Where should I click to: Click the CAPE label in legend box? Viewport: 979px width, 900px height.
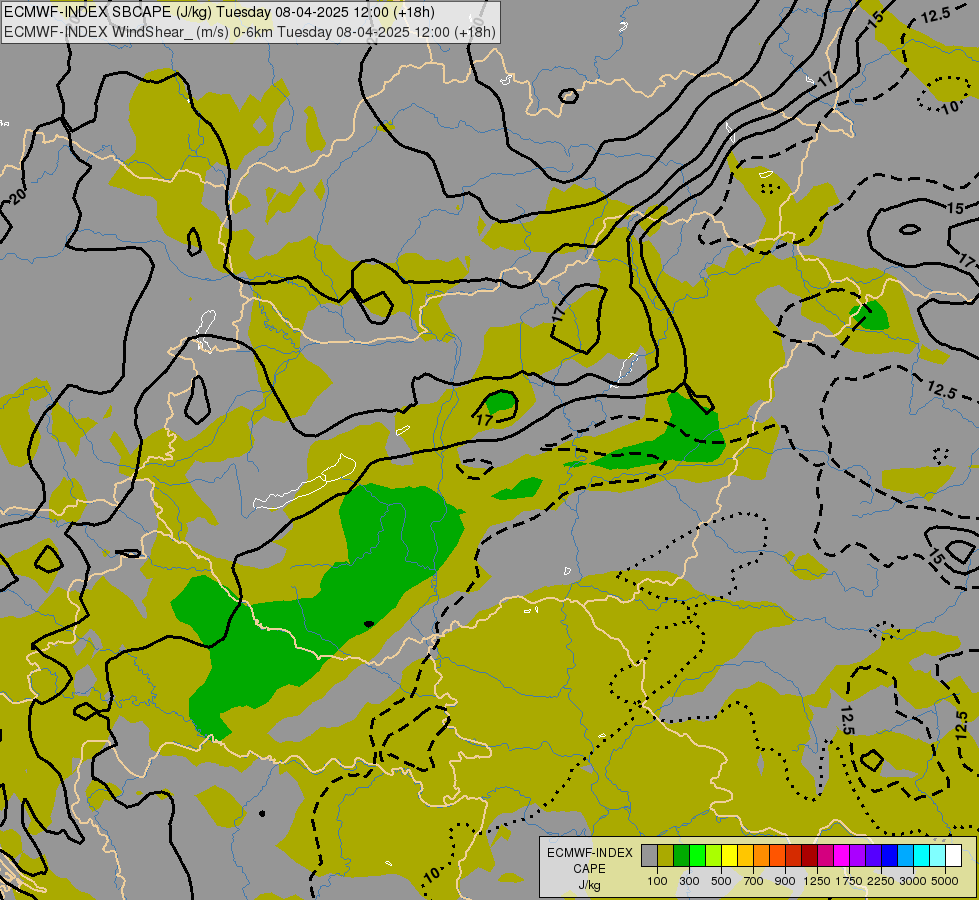(x=589, y=869)
